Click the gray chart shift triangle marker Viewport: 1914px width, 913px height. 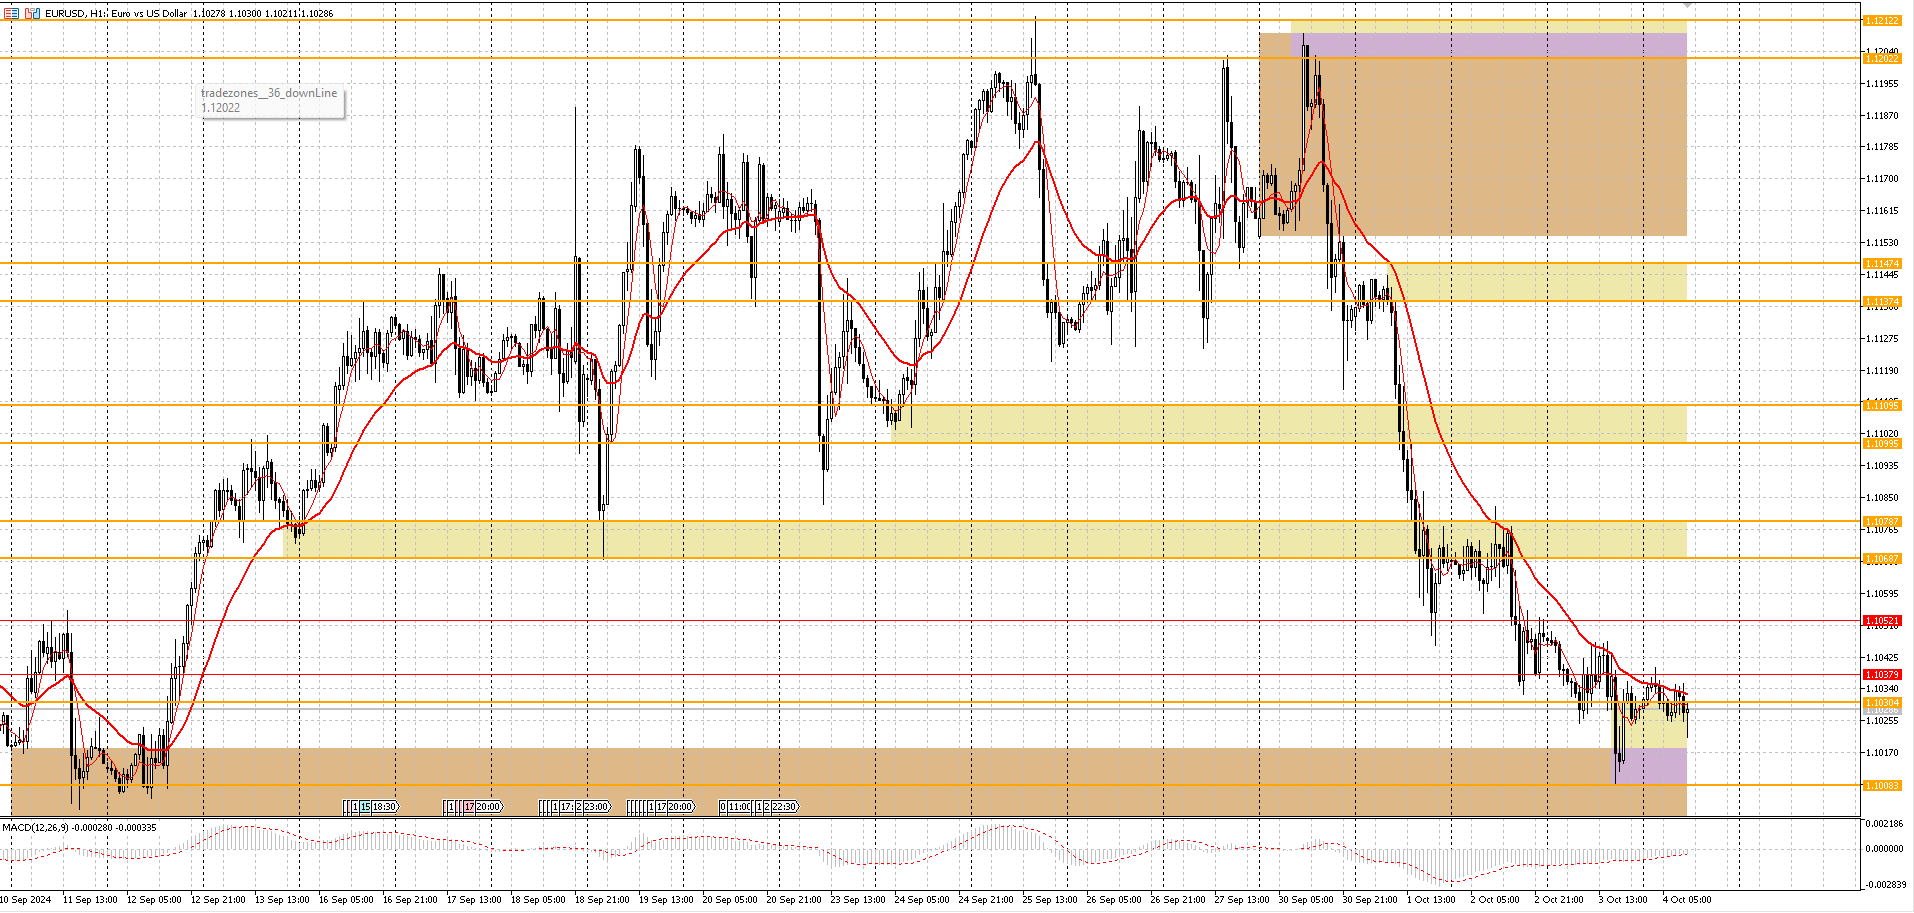pos(1686,6)
